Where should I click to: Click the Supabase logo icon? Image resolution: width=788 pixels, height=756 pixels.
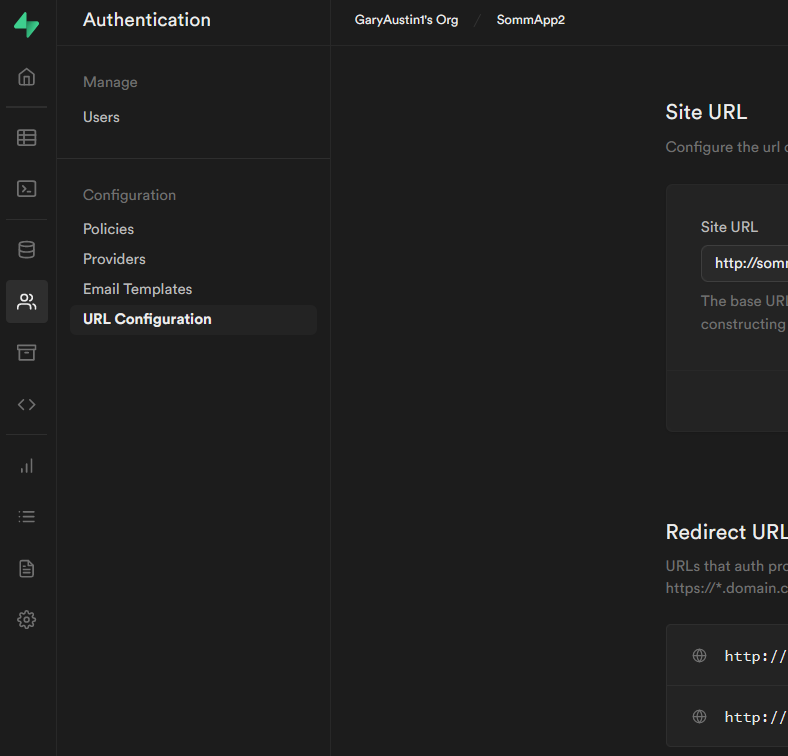(27, 26)
